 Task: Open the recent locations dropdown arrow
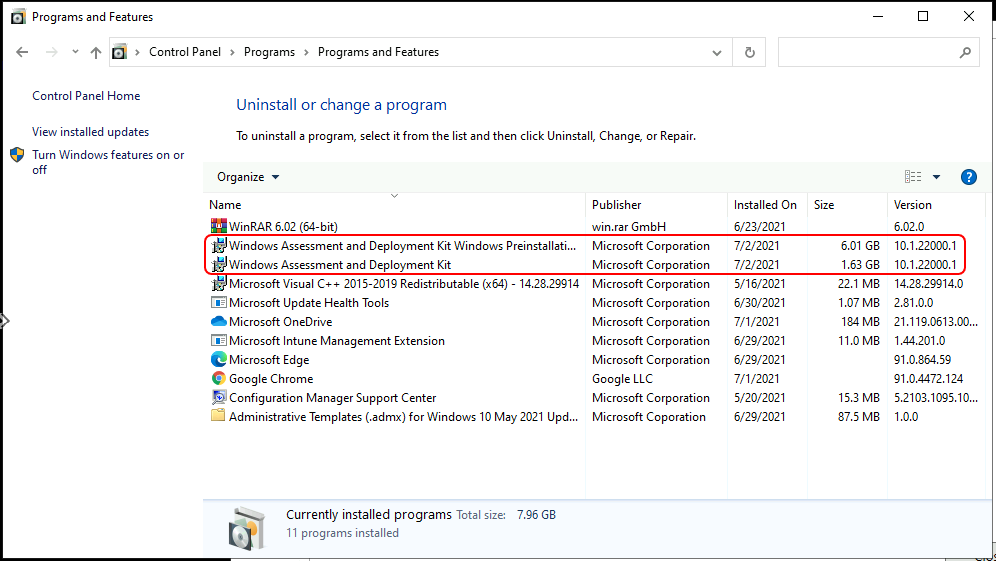tap(75, 52)
